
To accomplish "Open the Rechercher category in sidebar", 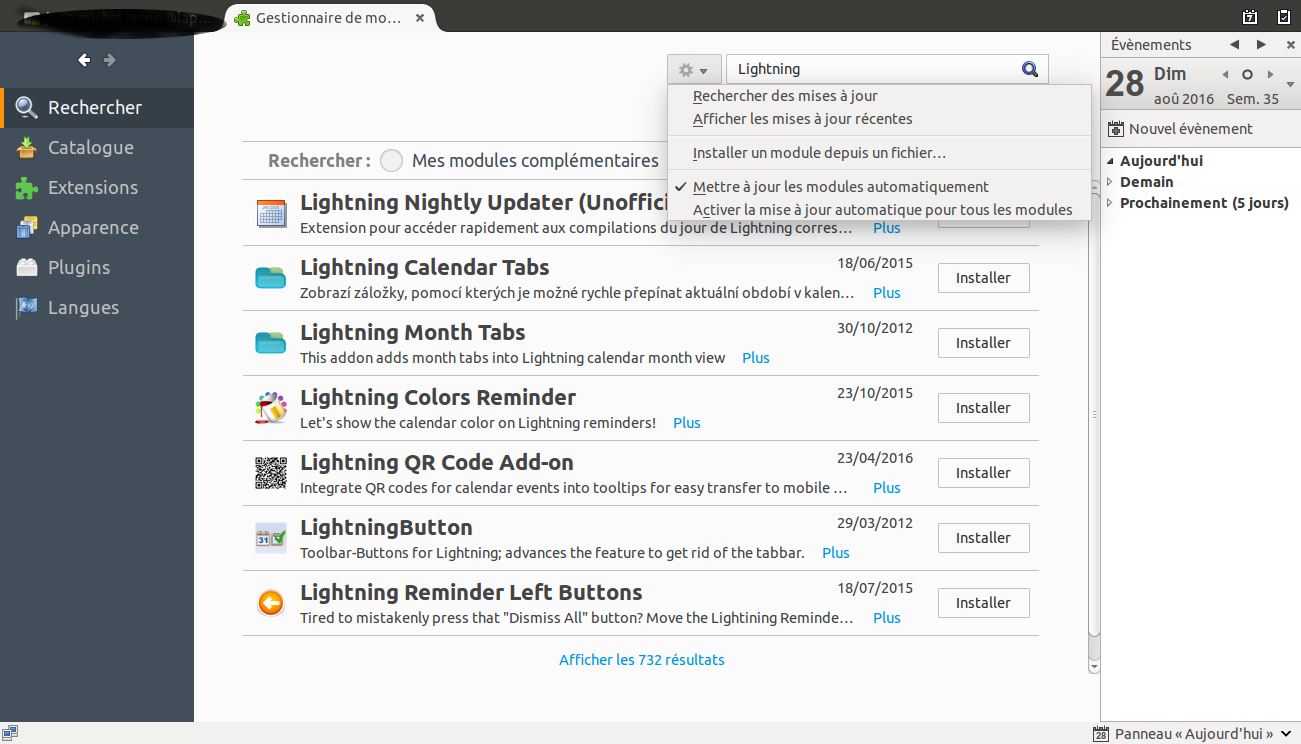I will [x=97, y=107].
